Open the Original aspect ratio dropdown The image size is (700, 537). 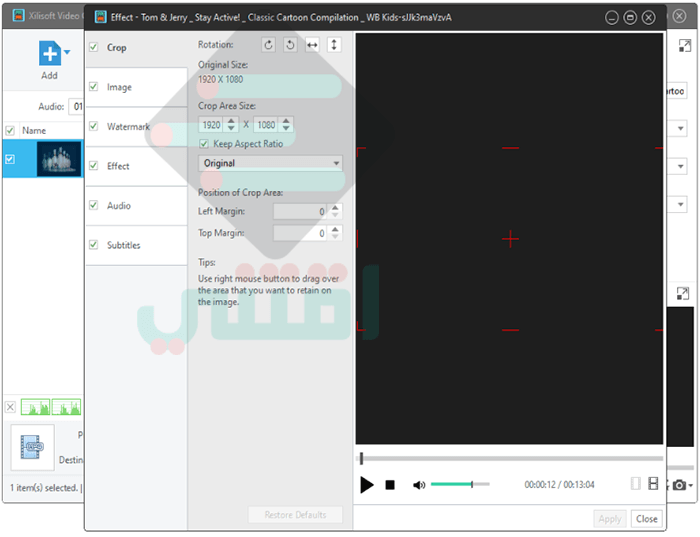(x=271, y=163)
